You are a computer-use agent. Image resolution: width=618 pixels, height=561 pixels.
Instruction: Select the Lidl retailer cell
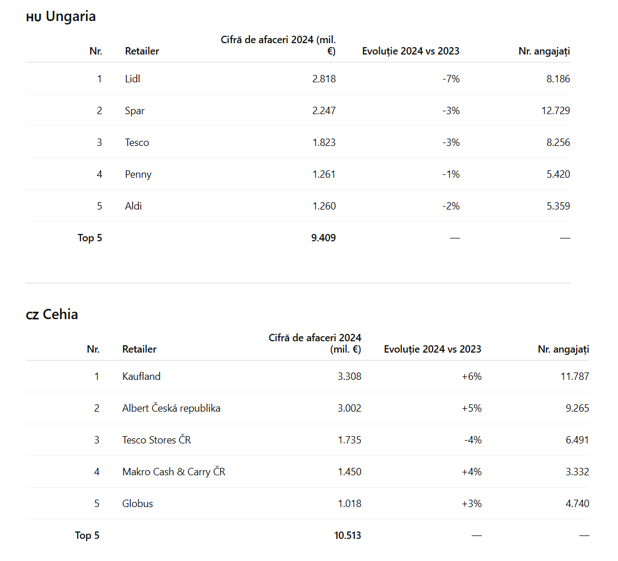[132, 79]
